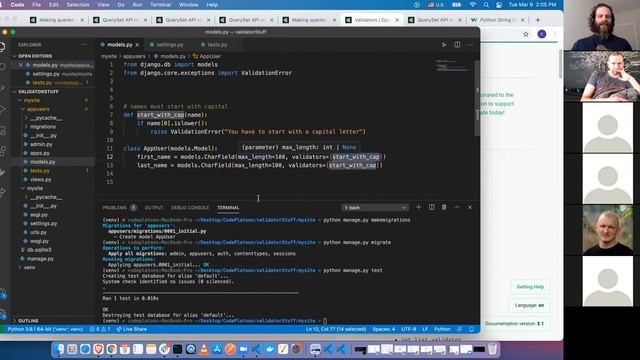The height and width of the screenshot is (360, 640).
Task: Open the Explorer panel more actions menu
Action: tap(84, 44)
